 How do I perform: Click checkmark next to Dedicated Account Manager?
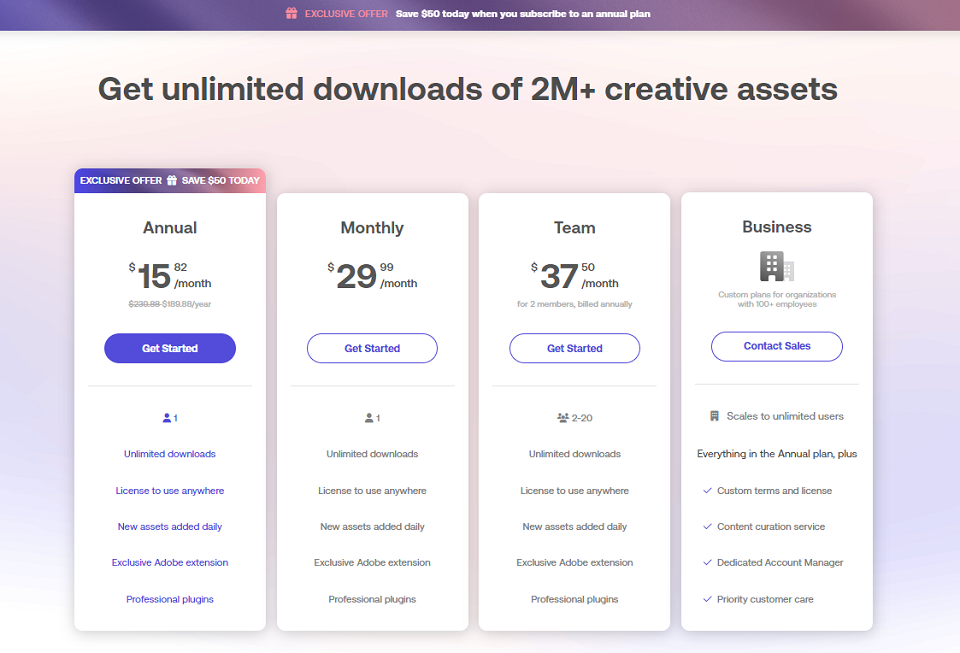coord(708,562)
